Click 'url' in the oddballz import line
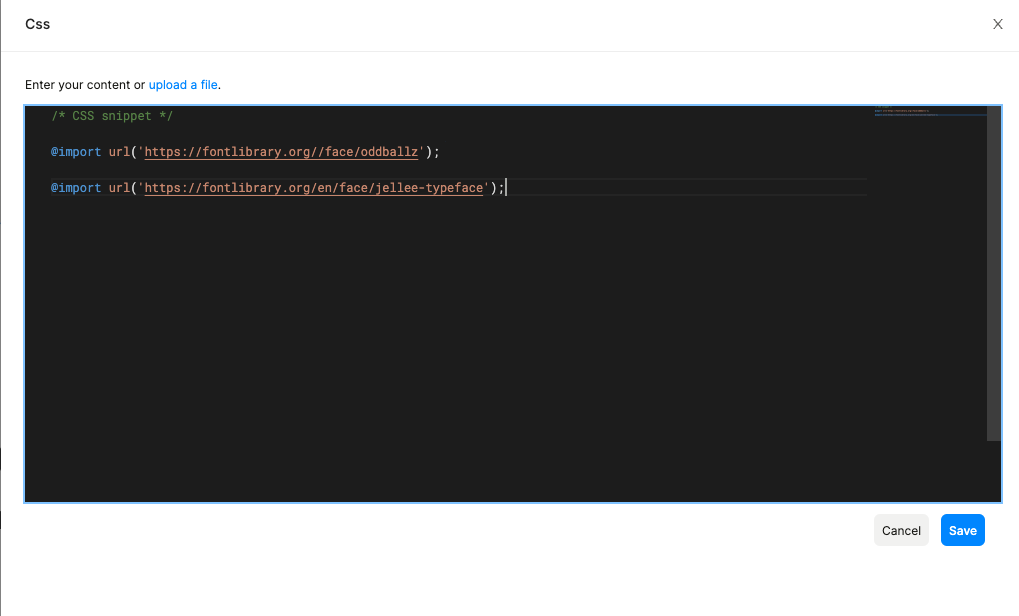The height and width of the screenshot is (616, 1019). [119, 152]
